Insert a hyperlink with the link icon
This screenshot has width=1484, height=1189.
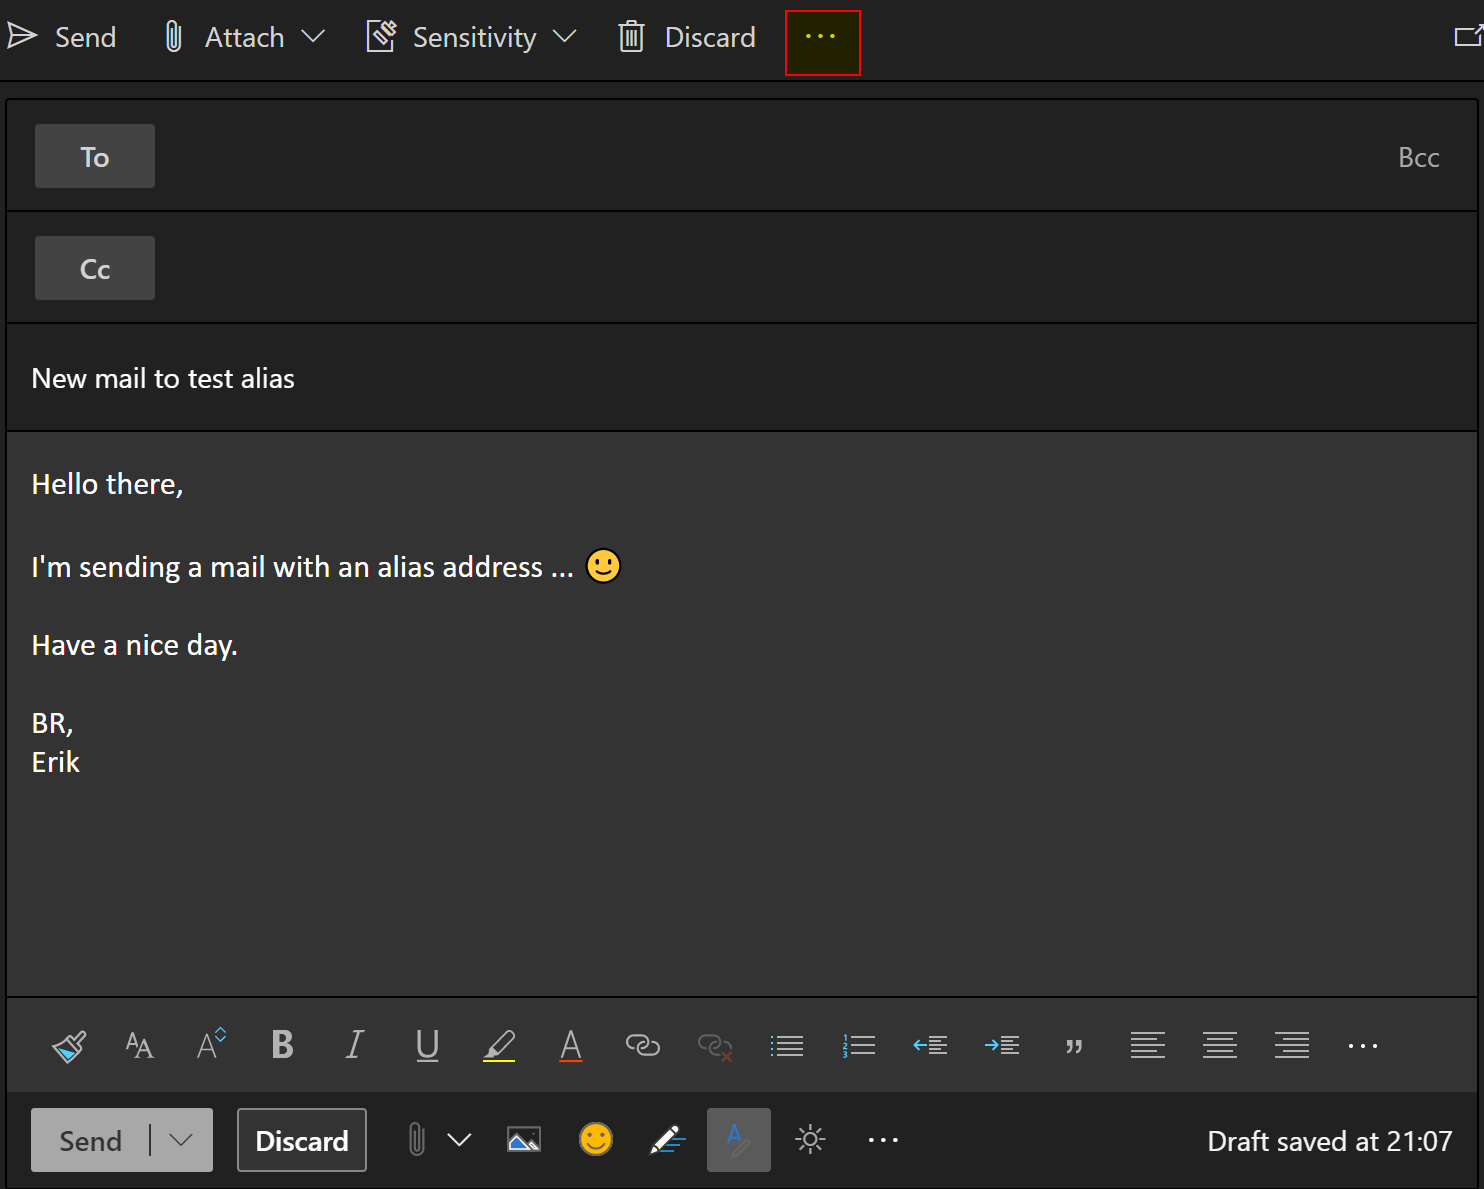(x=642, y=1046)
